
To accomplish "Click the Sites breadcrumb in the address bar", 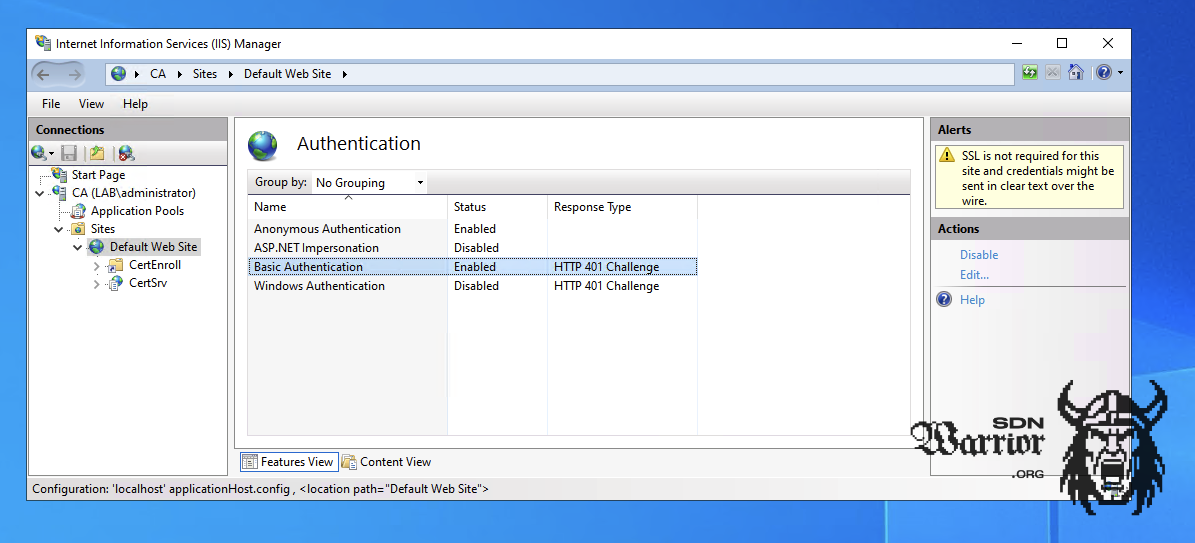I will (x=205, y=74).
